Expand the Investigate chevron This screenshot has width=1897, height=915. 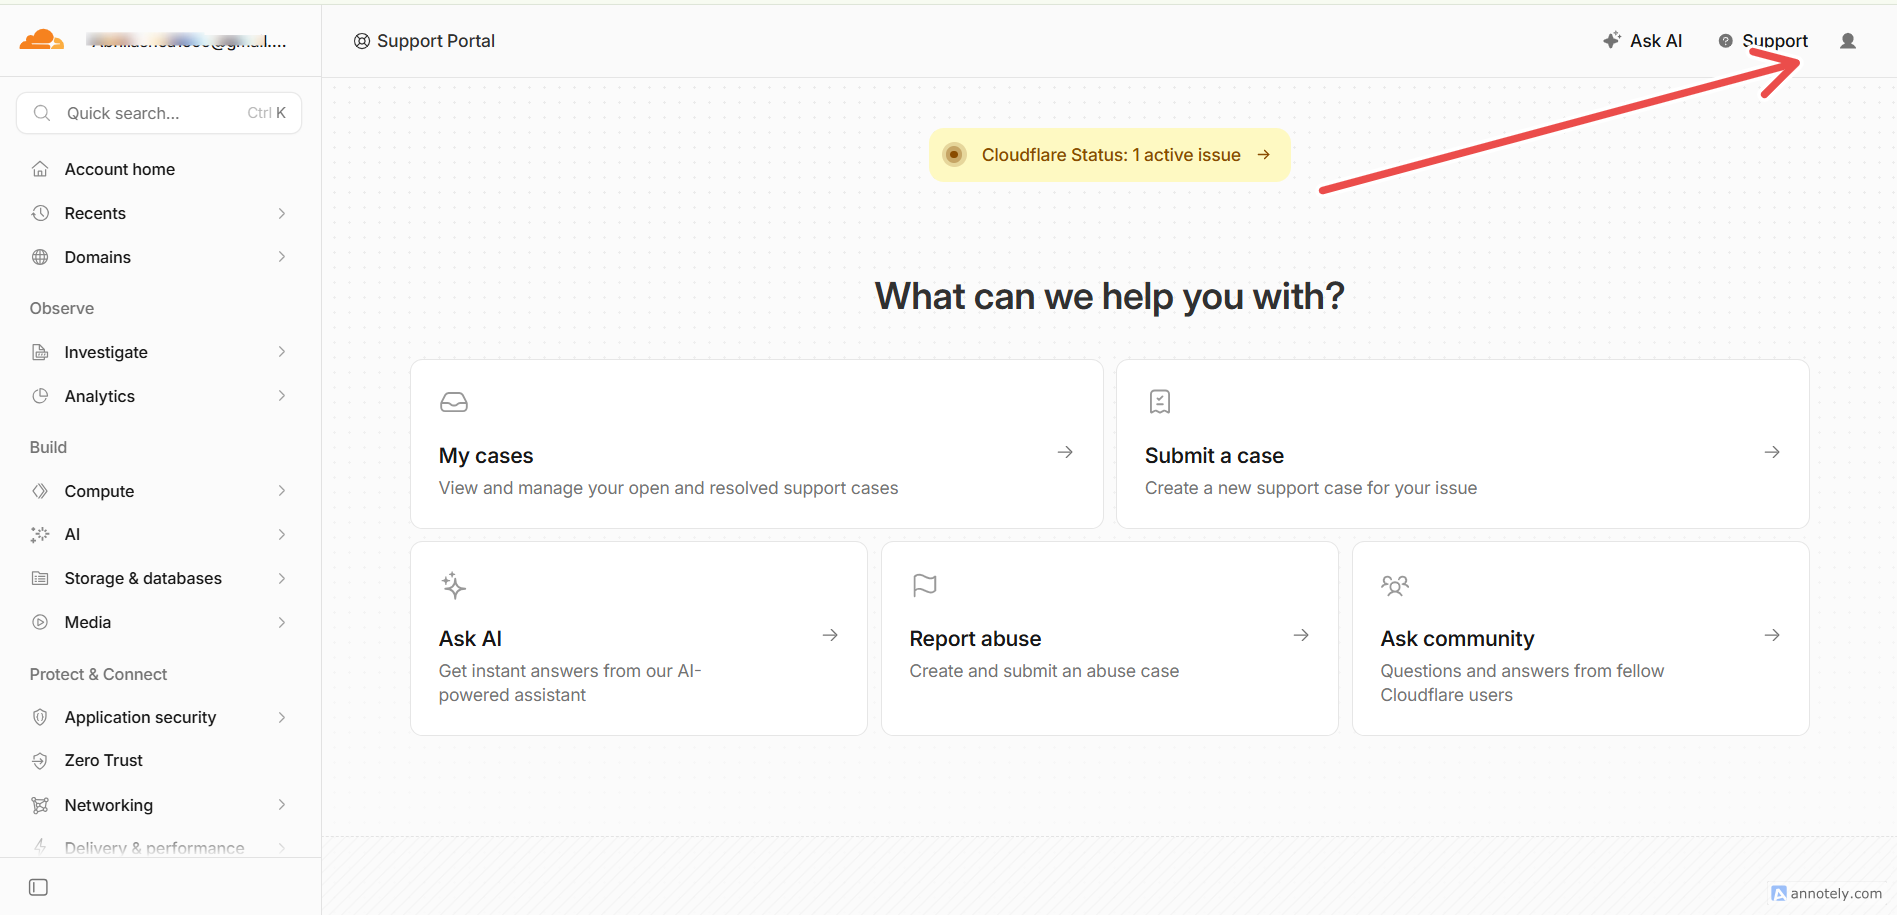(x=282, y=352)
